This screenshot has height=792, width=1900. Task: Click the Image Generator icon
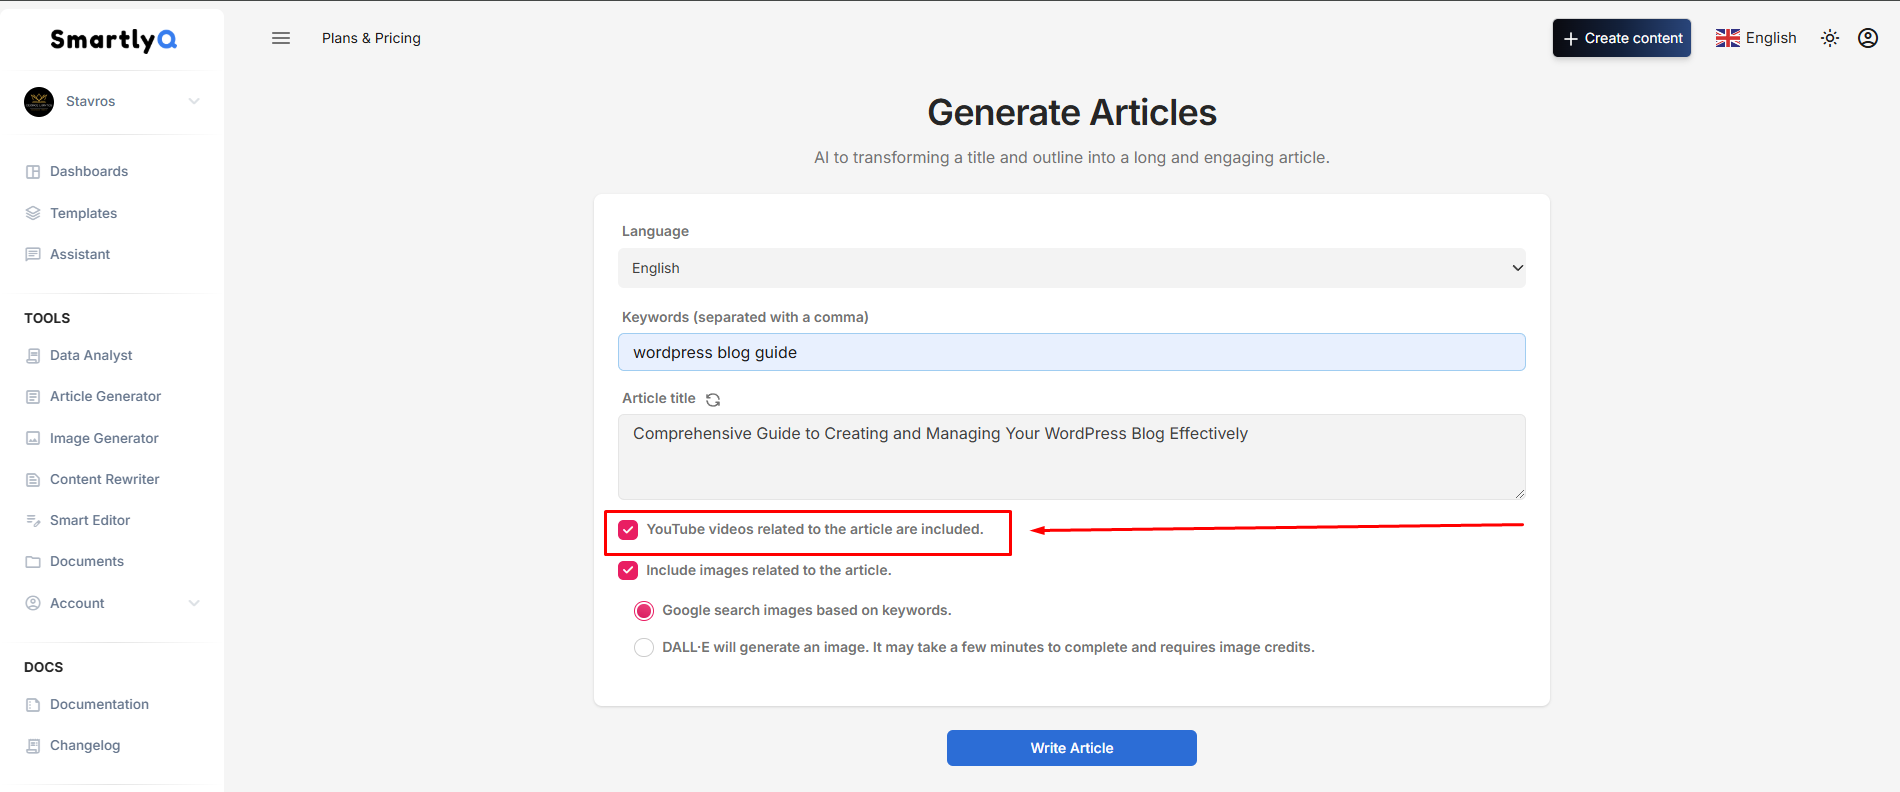click(x=33, y=438)
